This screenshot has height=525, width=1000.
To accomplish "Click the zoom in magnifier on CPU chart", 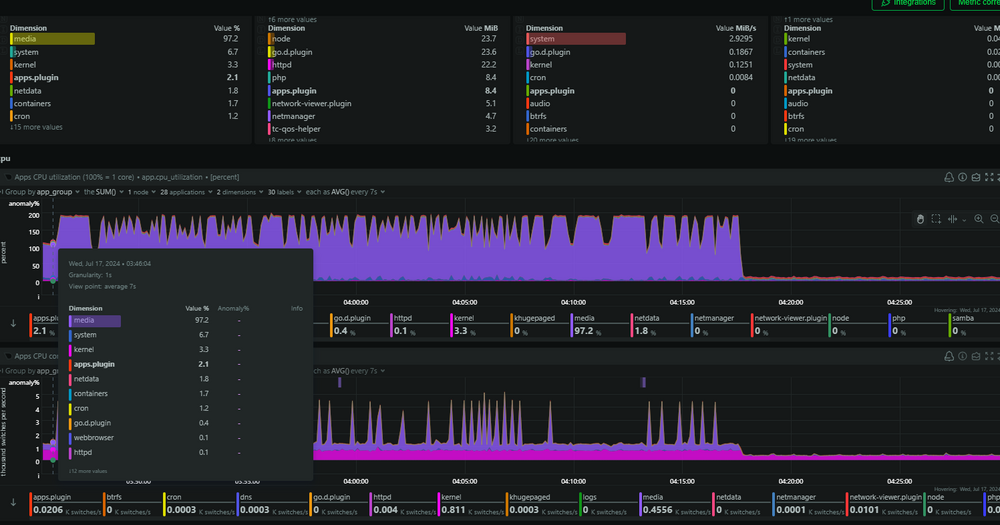I will 978,219.
